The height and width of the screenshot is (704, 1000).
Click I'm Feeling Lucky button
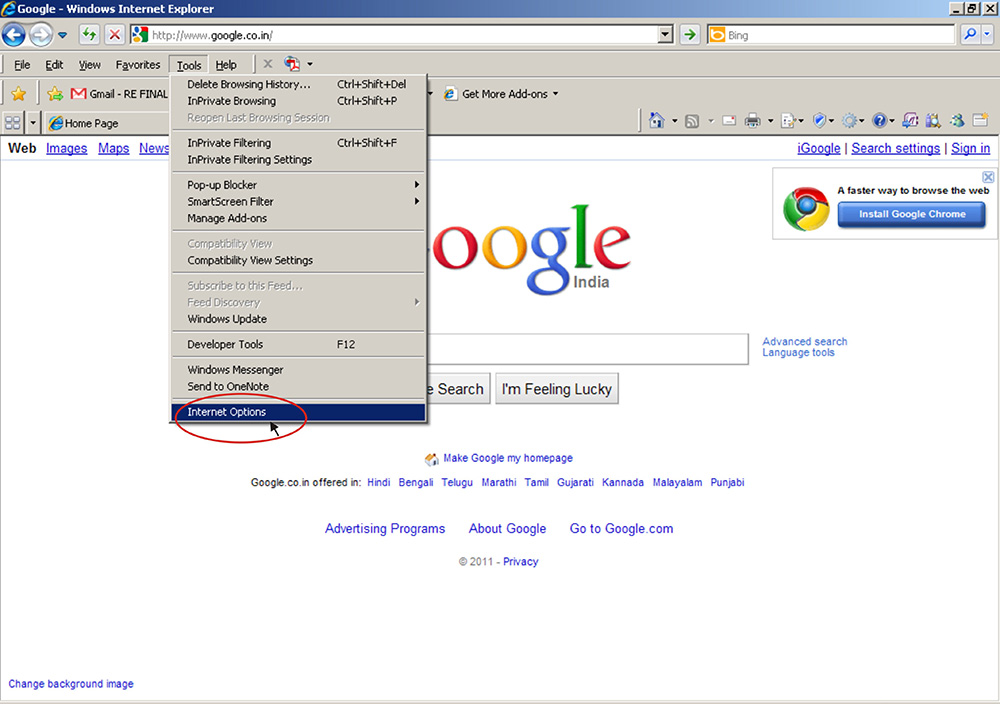pos(557,389)
